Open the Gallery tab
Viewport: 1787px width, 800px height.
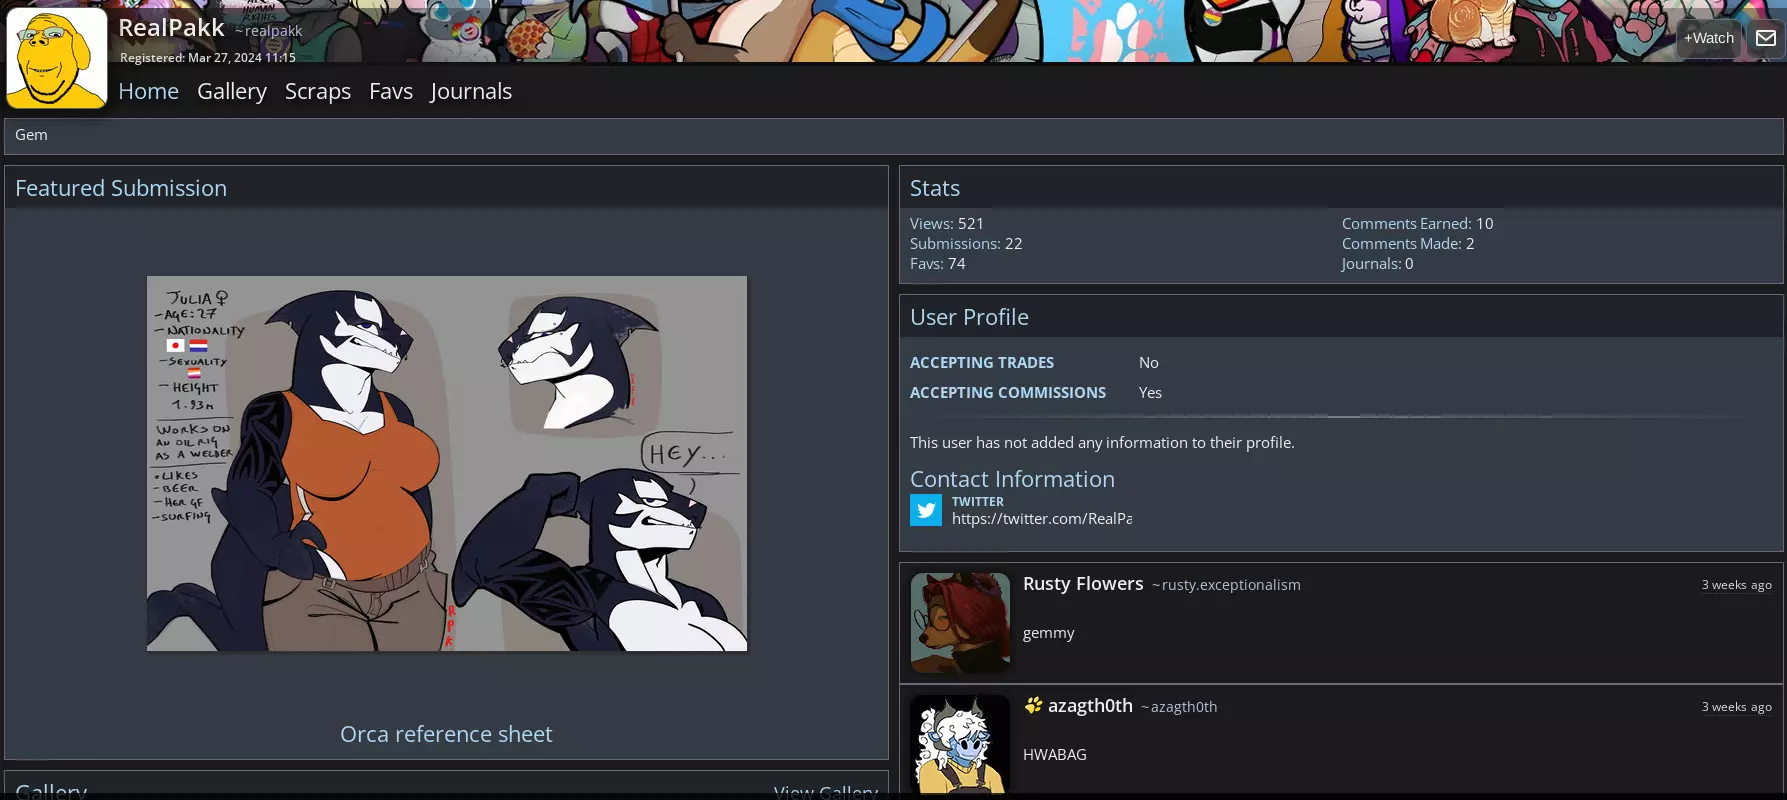pyautogui.click(x=232, y=91)
